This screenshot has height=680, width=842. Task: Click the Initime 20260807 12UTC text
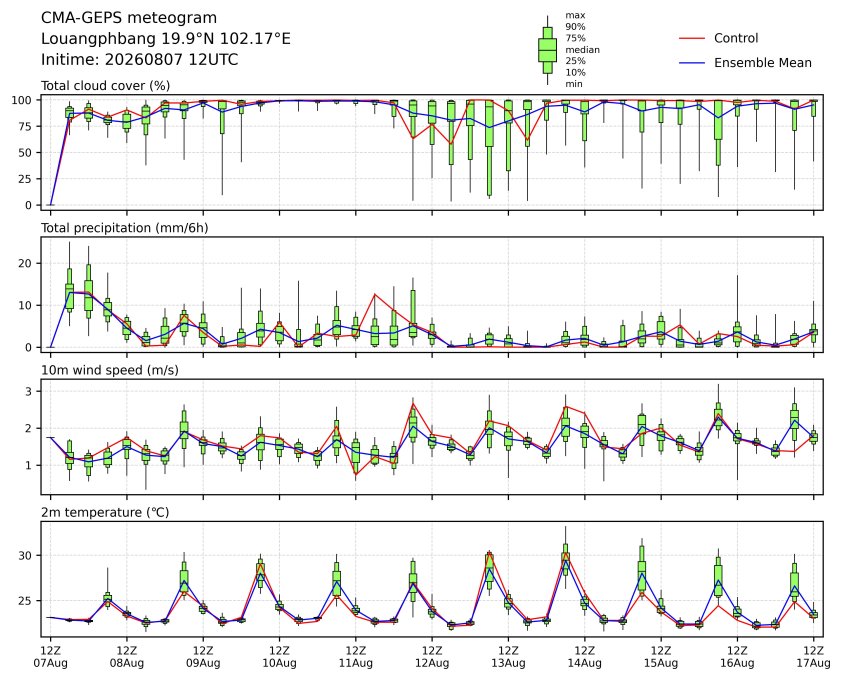(x=140, y=59)
